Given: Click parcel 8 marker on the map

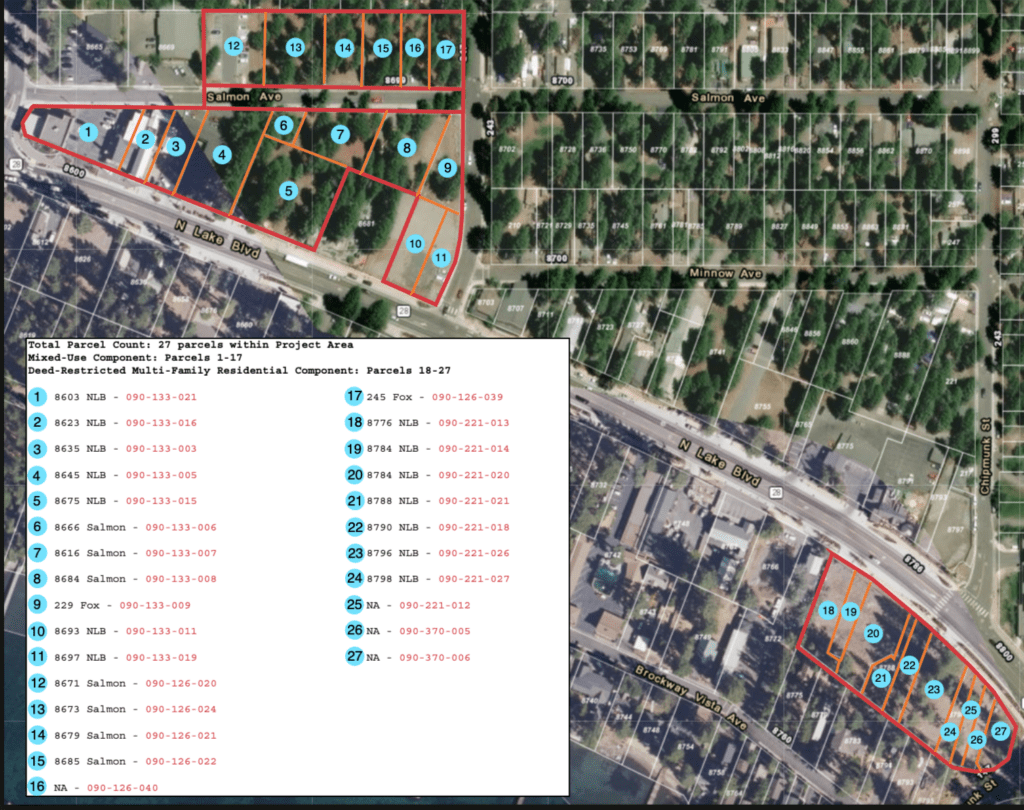Looking at the screenshot, I should [406, 148].
